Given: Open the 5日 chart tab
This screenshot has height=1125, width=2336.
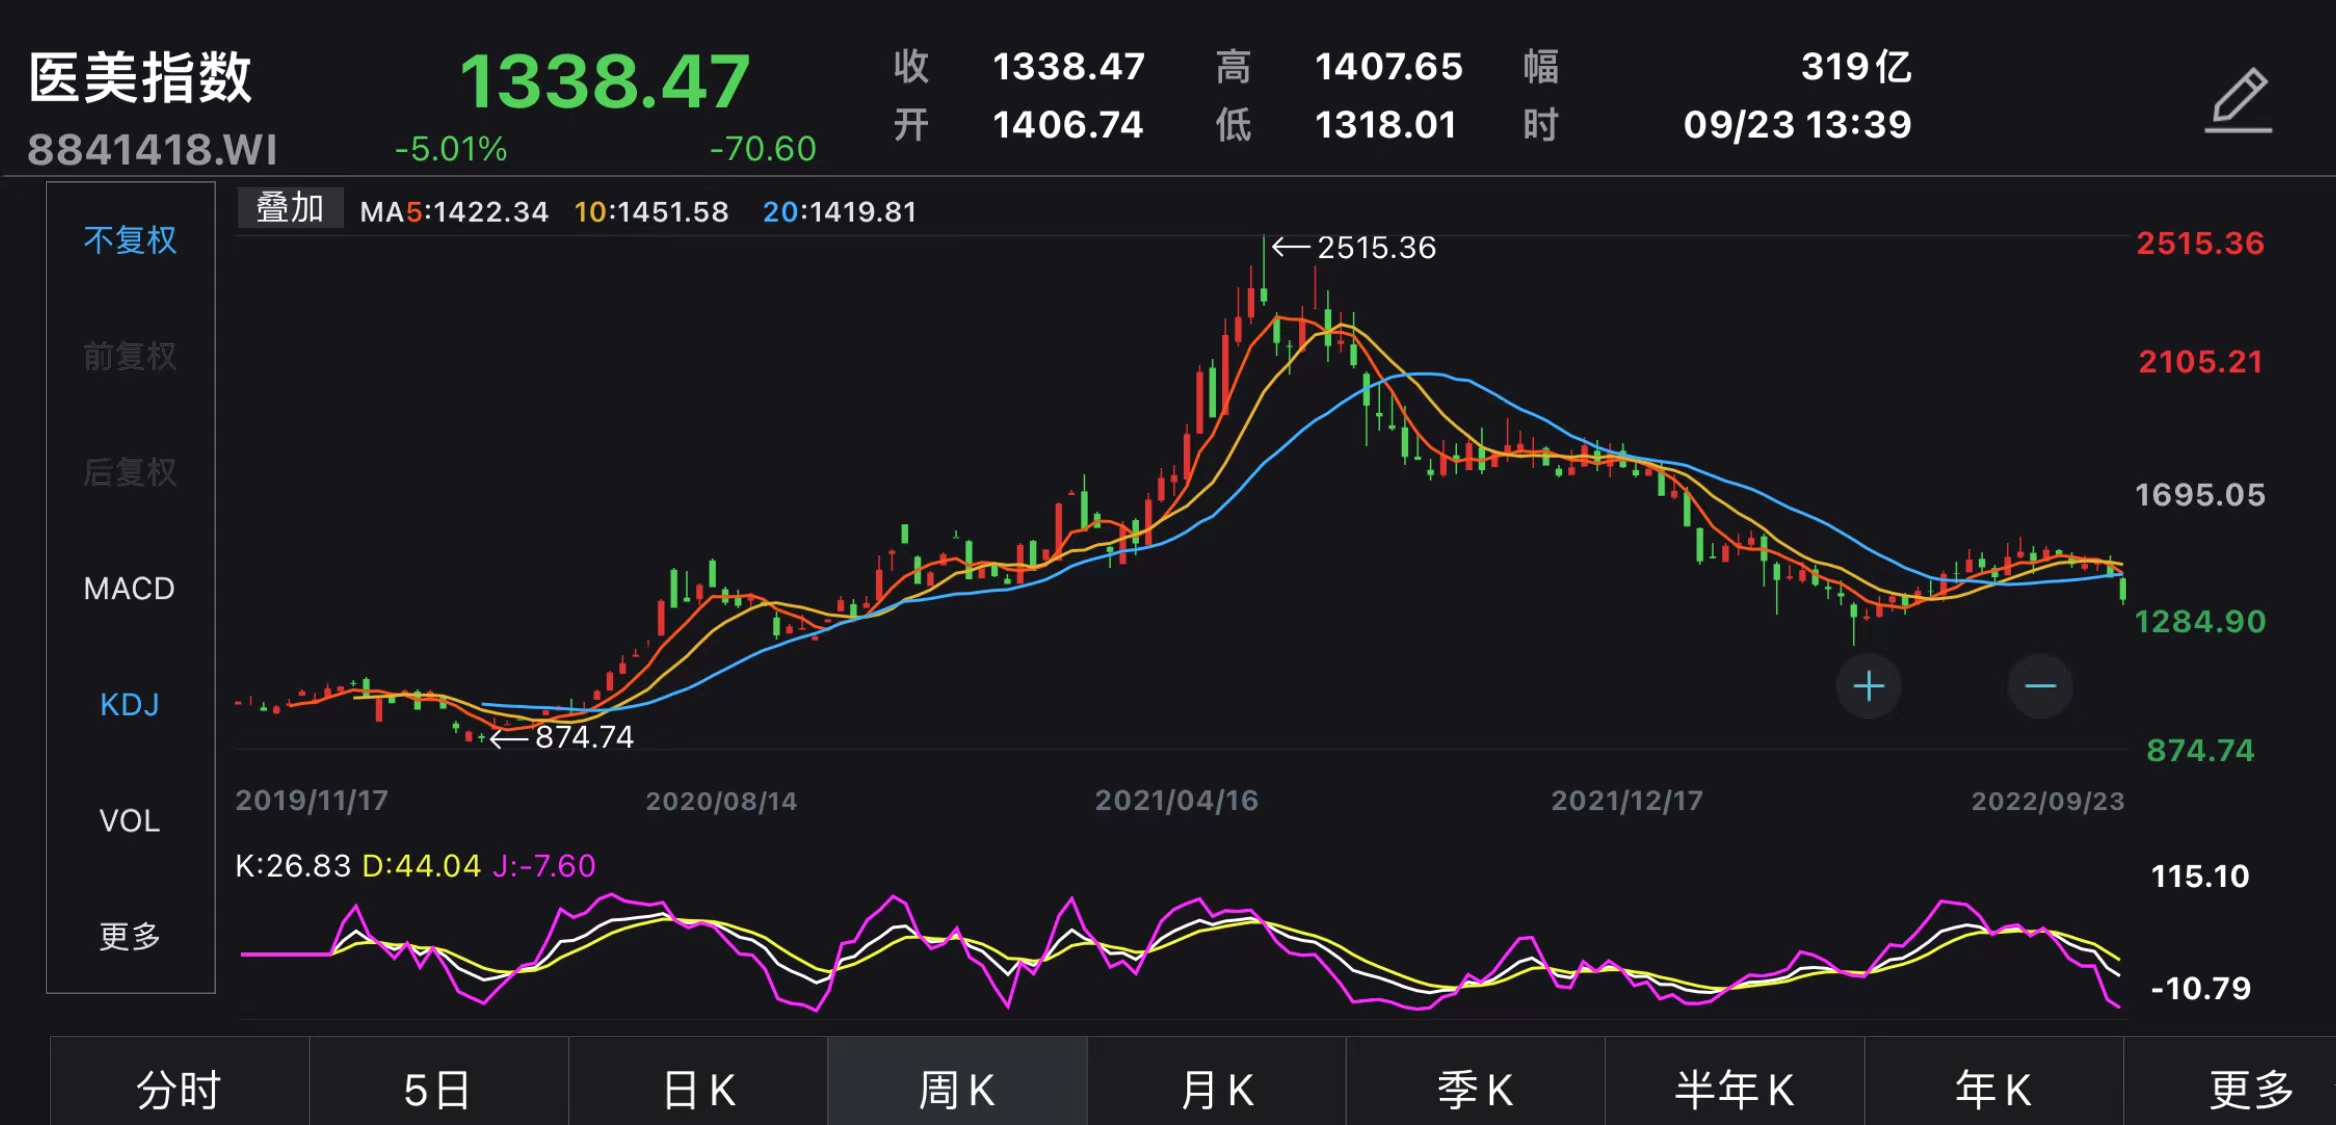Looking at the screenshot, I should click(438, 1088).
